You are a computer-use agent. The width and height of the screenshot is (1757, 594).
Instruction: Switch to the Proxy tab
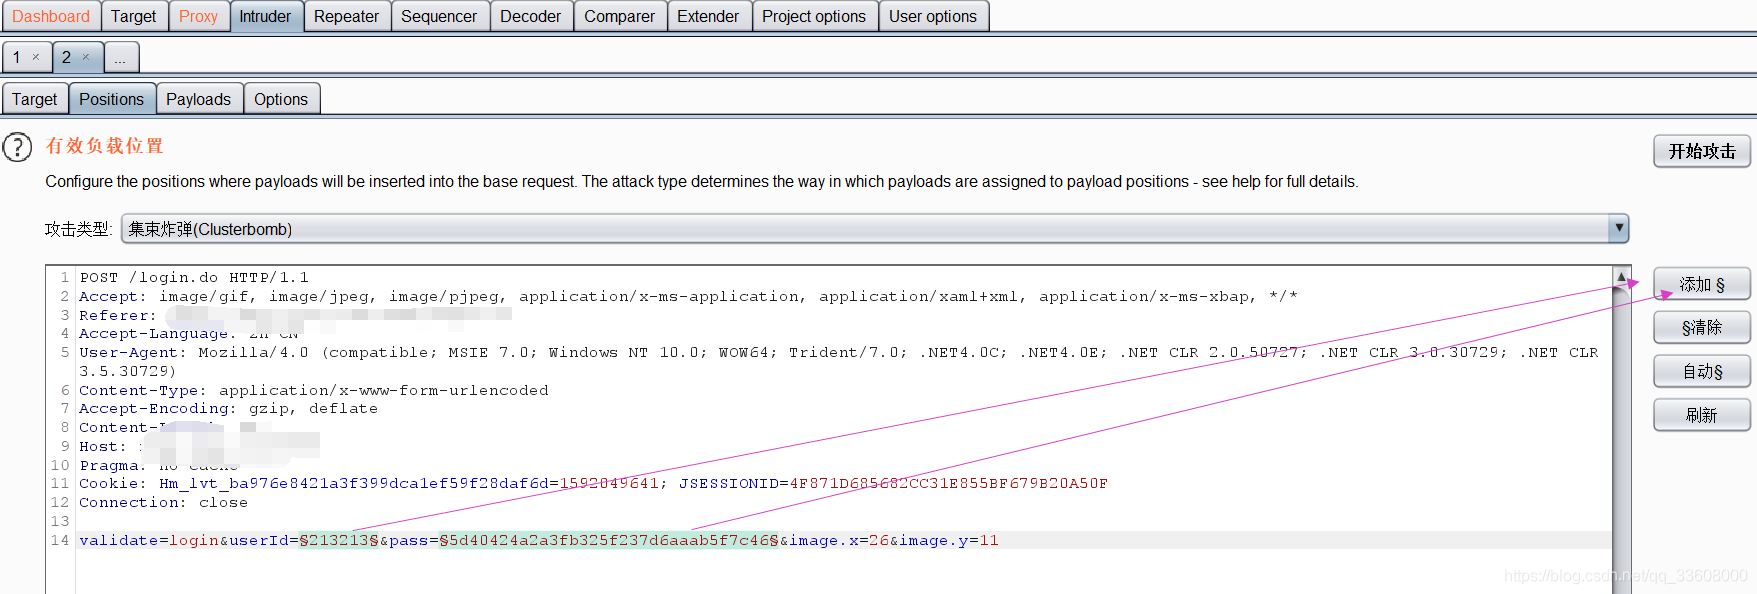(198, 16)
